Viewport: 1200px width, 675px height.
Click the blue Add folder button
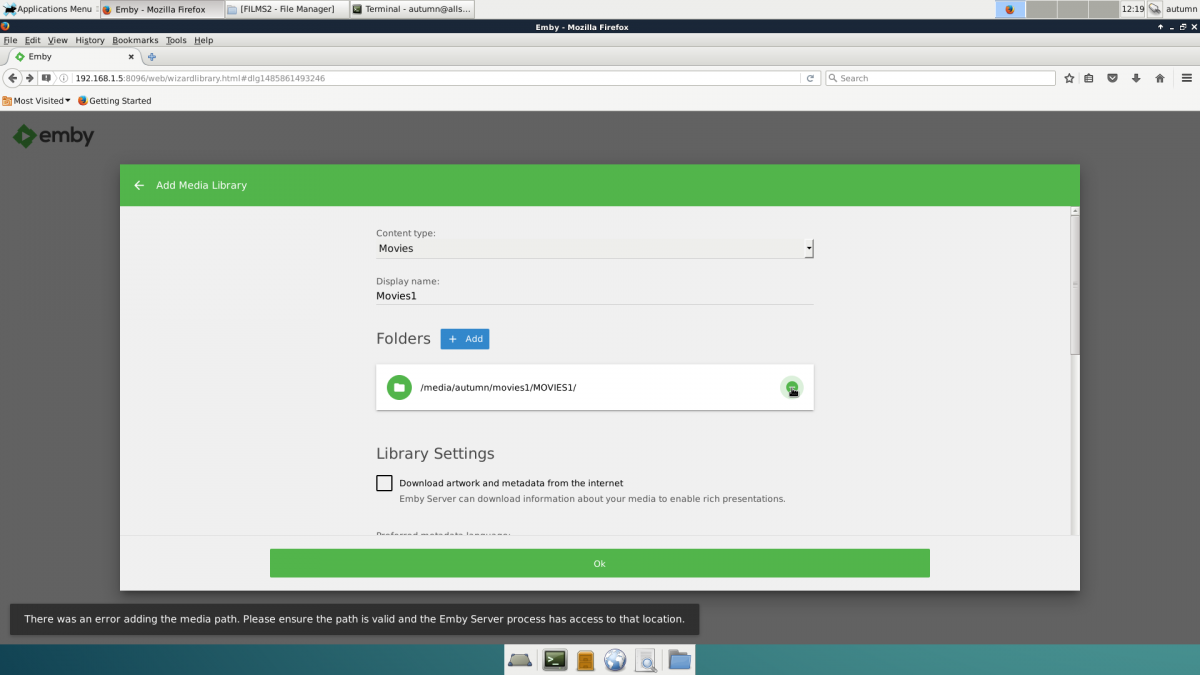(465, 339)
